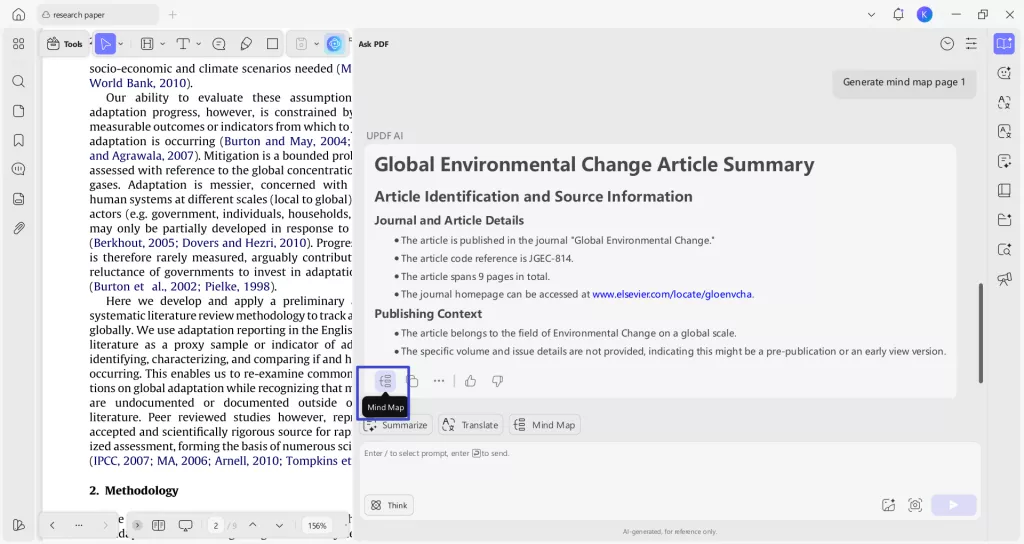This screenshot has height=544, width=1024.
Task: Open a new tab with plus button
Action: click(172, 15)
